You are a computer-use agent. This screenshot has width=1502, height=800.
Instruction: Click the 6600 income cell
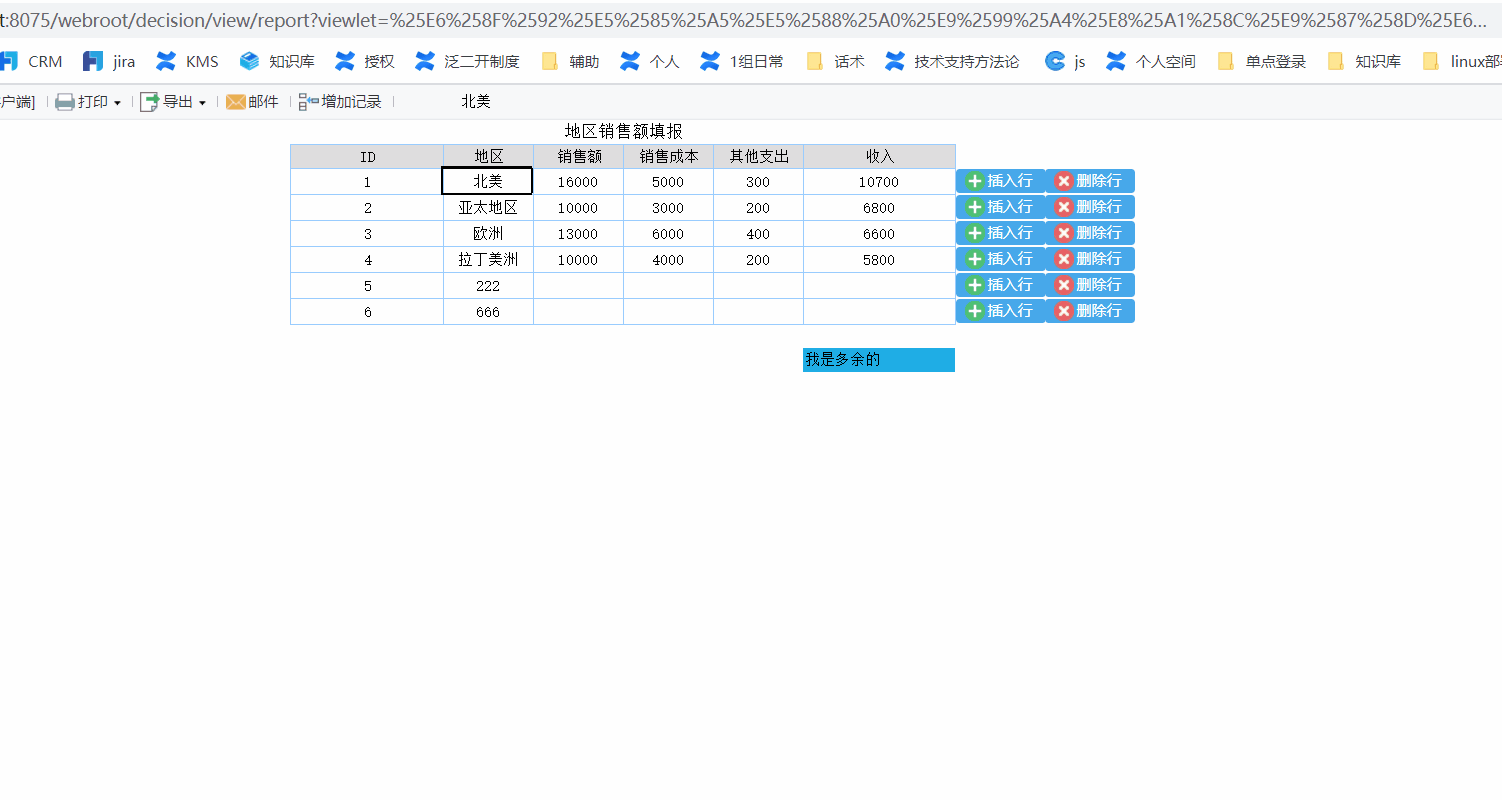[x=879, y=234]
